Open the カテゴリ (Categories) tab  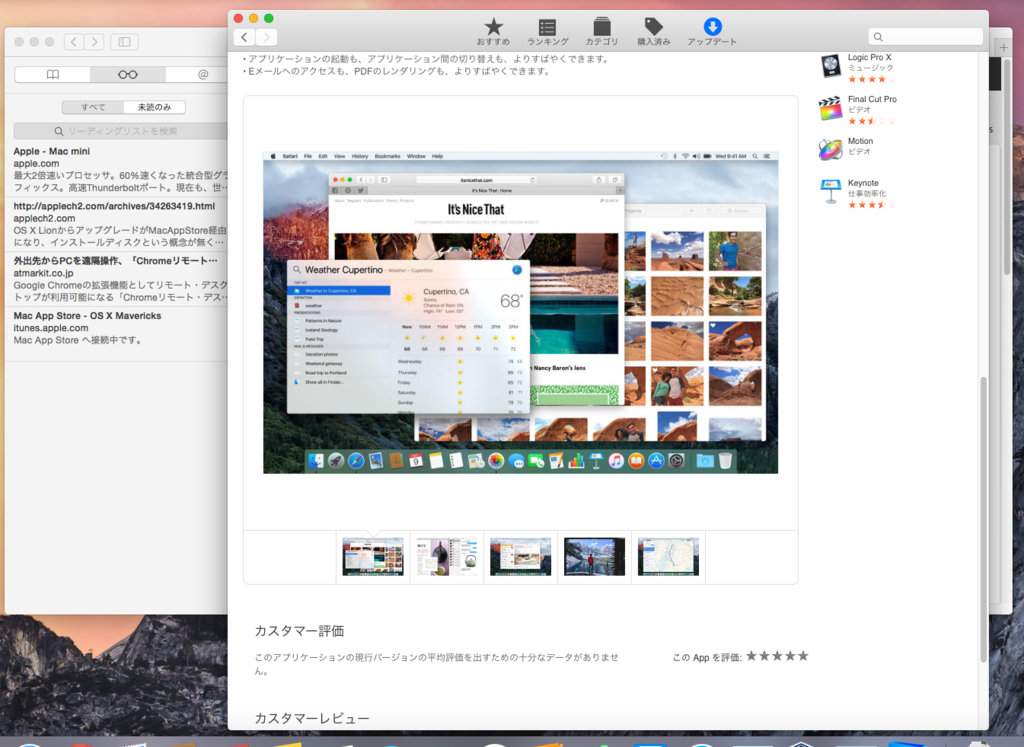601,31
